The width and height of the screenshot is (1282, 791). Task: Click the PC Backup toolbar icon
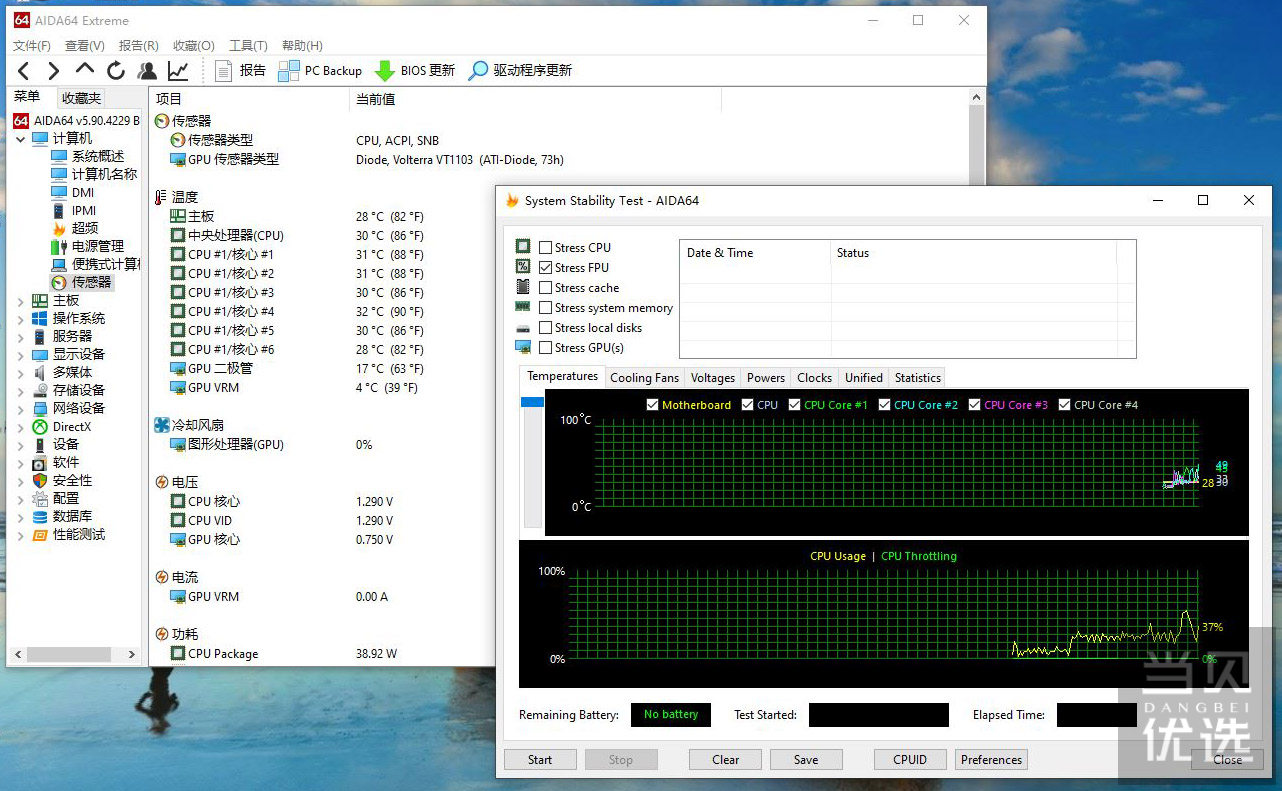(289, 71)
